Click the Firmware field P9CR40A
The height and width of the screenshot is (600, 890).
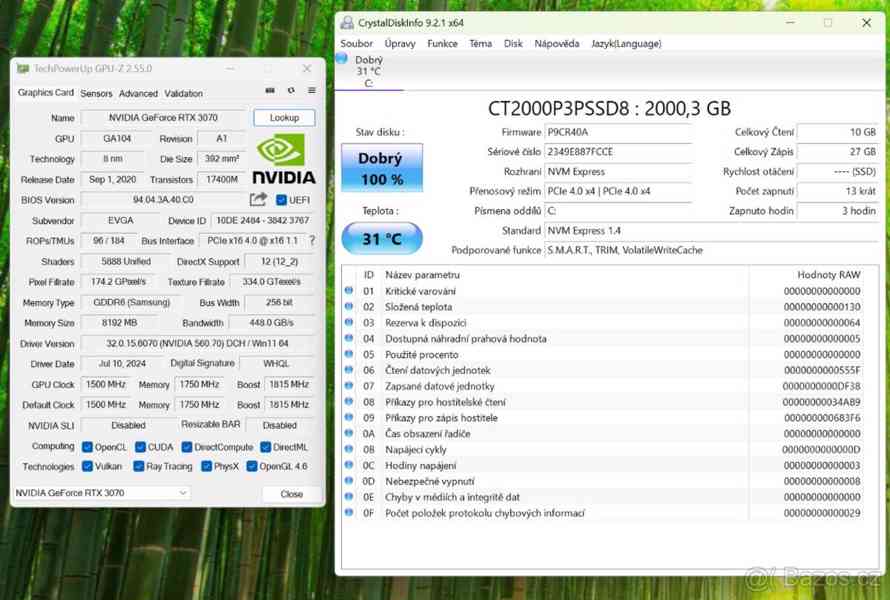point(618,132)
